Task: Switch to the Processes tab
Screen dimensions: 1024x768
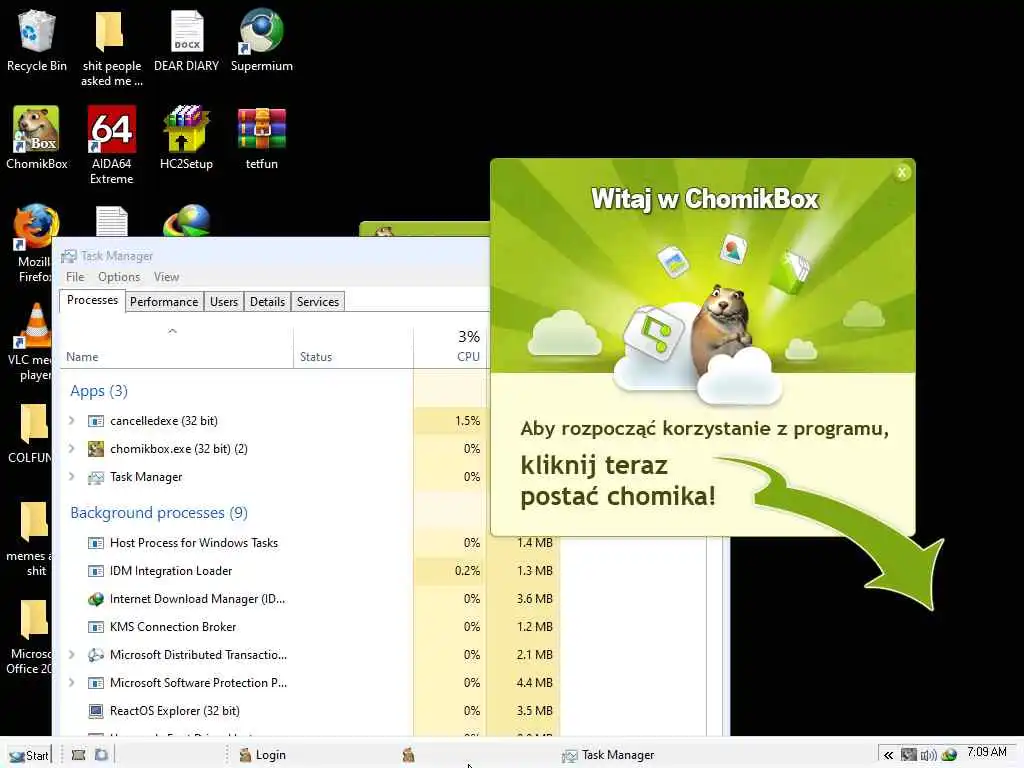Action: (92, 300)
